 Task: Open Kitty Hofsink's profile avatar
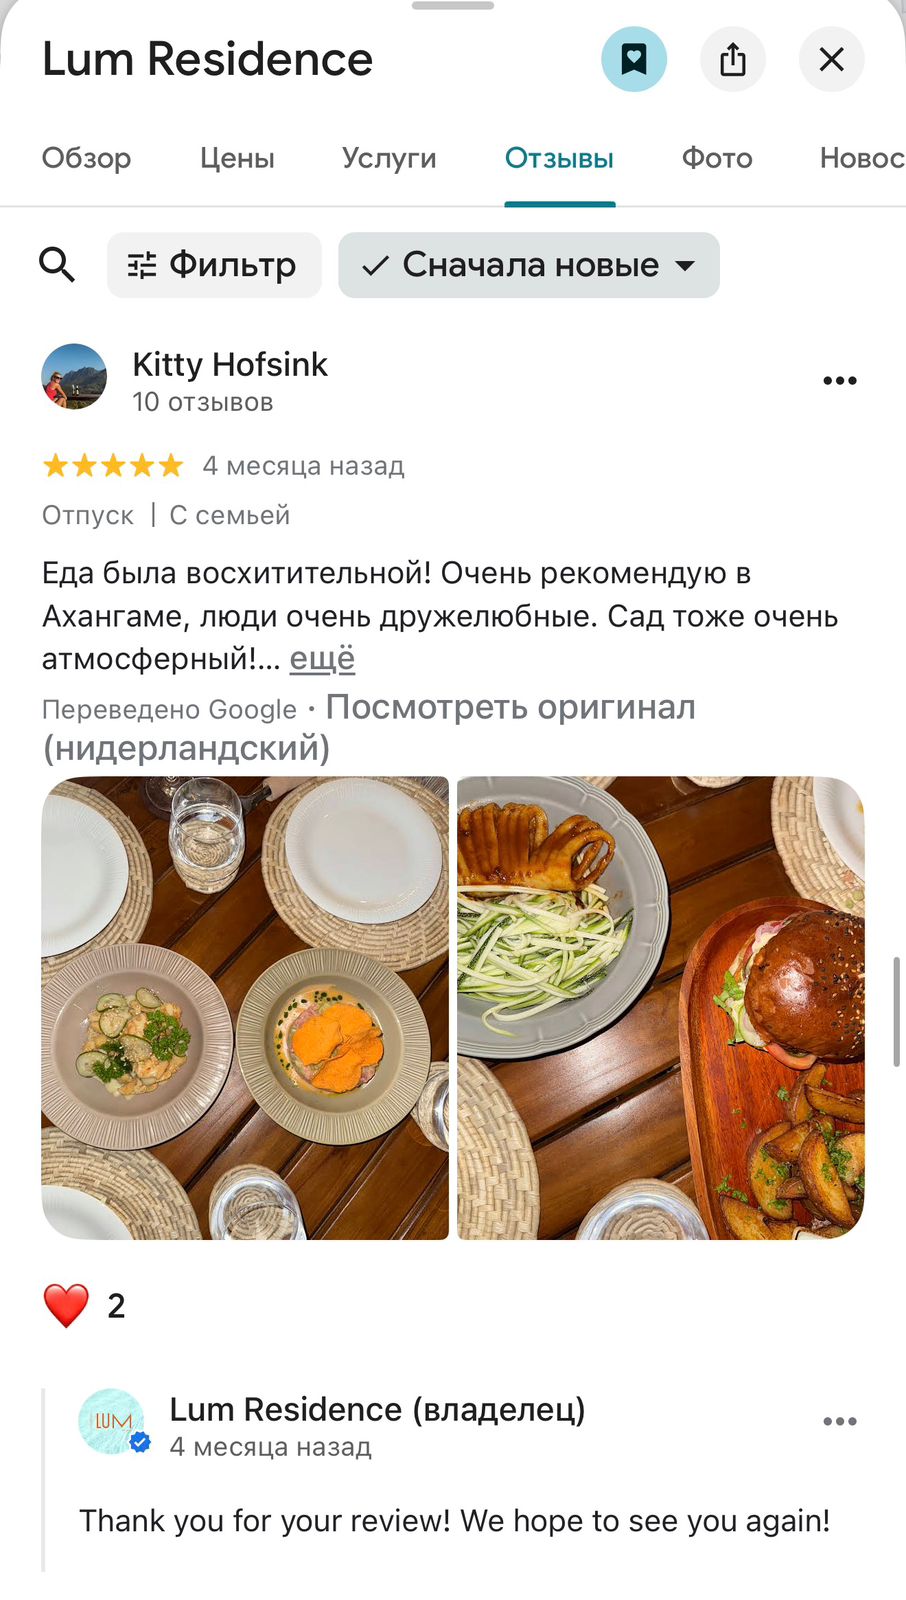coord(74,377)
